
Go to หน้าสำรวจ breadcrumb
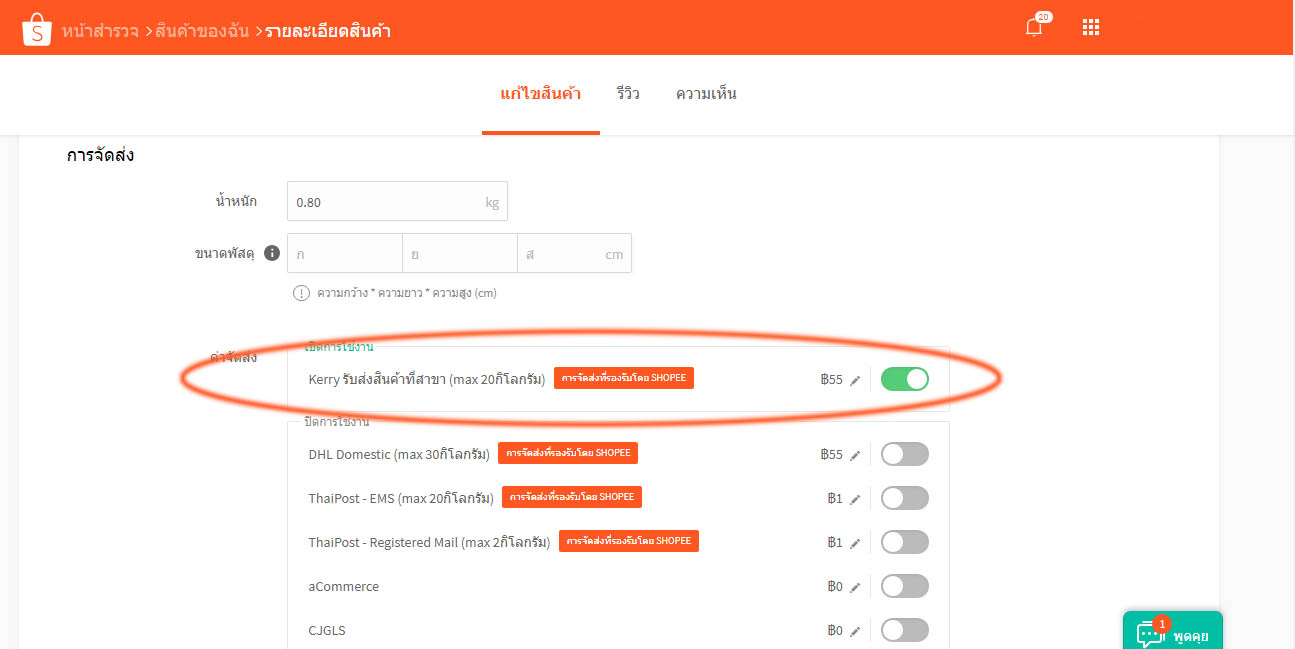[x=100, y=31]
